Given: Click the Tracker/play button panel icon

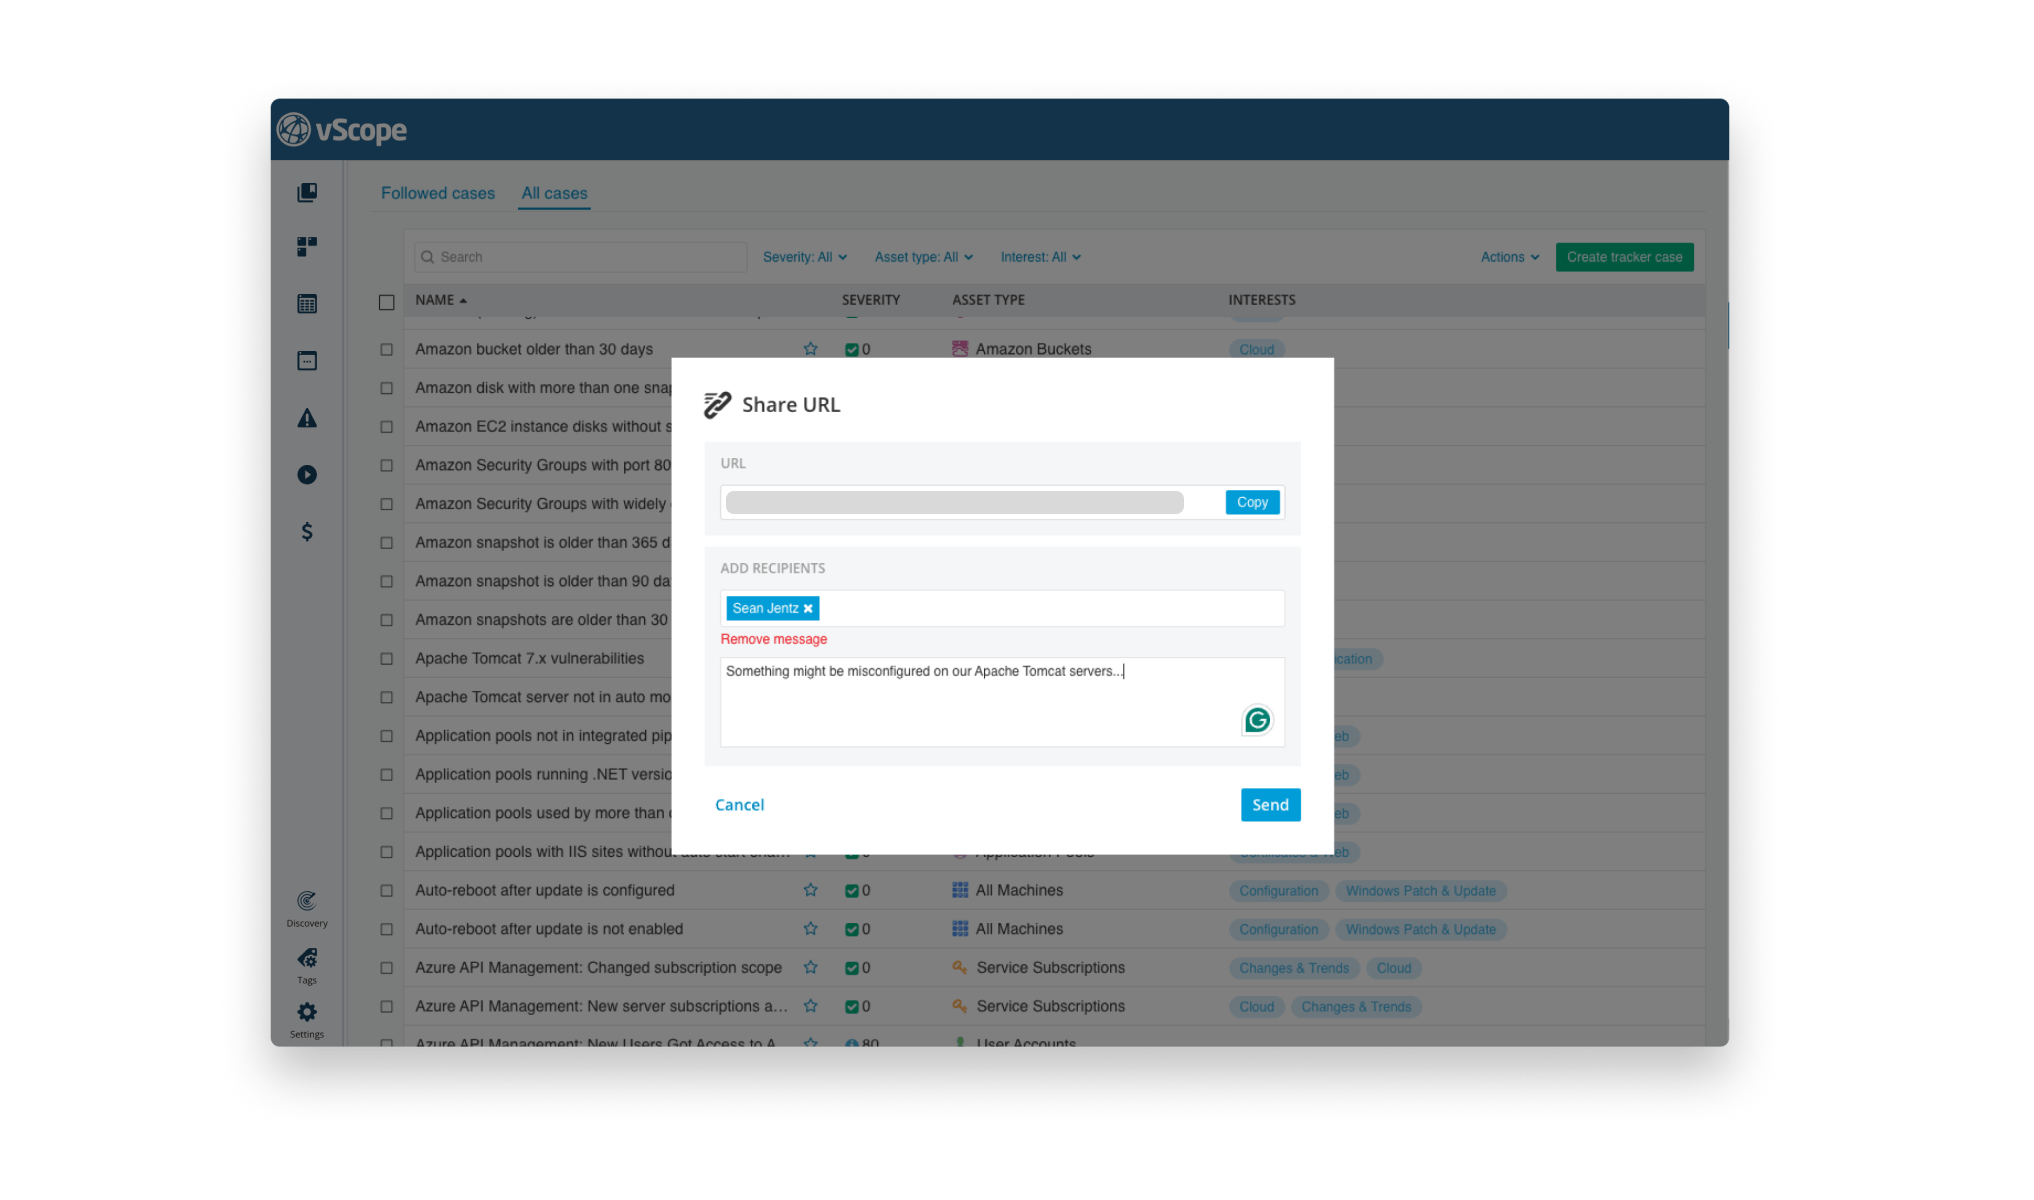Looking at the screenshot, I should 309,474.
